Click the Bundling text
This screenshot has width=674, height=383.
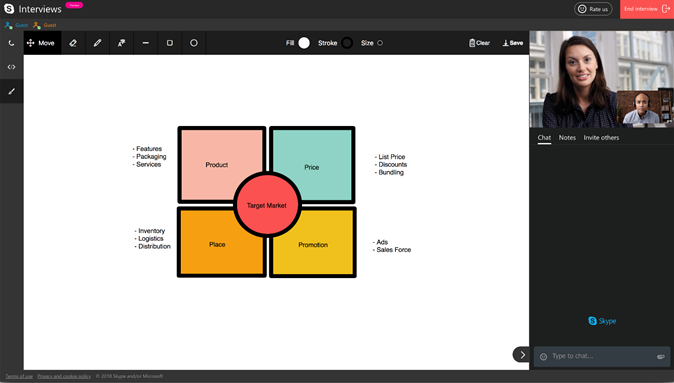pos(389,172)
